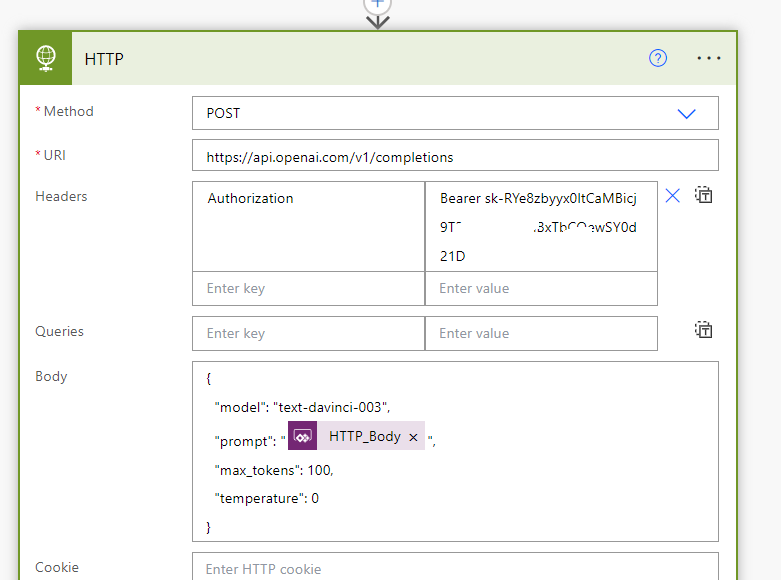Viewport: 781px width, 580px height.
Task: Click the Bearer token header value
Action: pyautogui.click(x=540, y=226)
